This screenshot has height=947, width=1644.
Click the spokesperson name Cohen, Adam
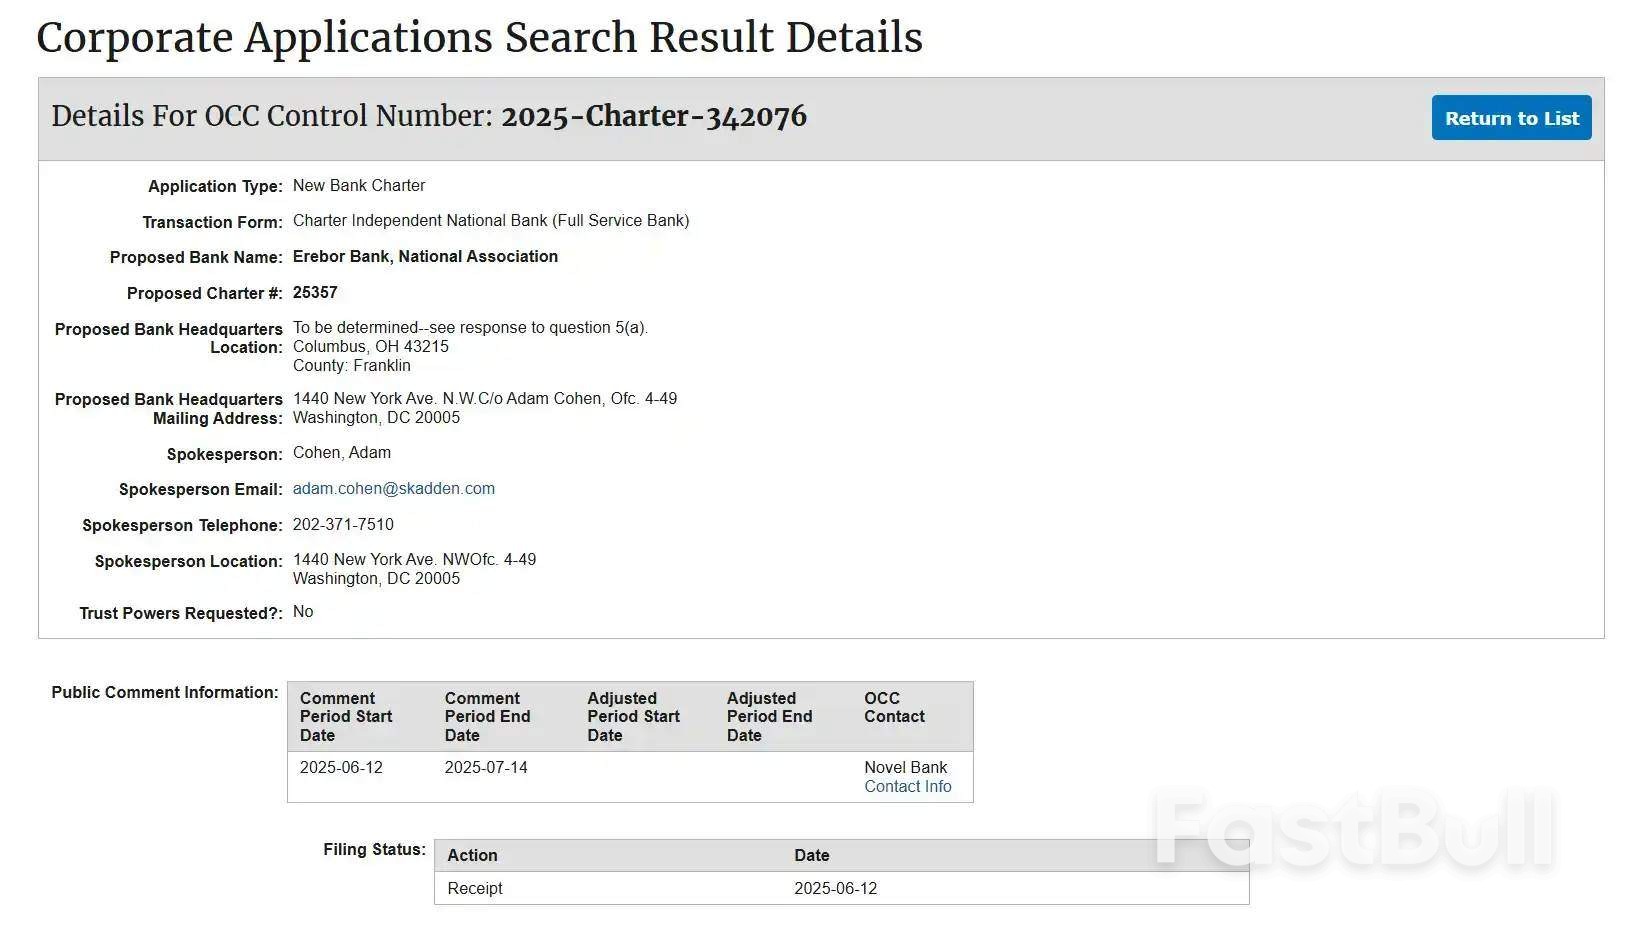(x=342, y=453)
